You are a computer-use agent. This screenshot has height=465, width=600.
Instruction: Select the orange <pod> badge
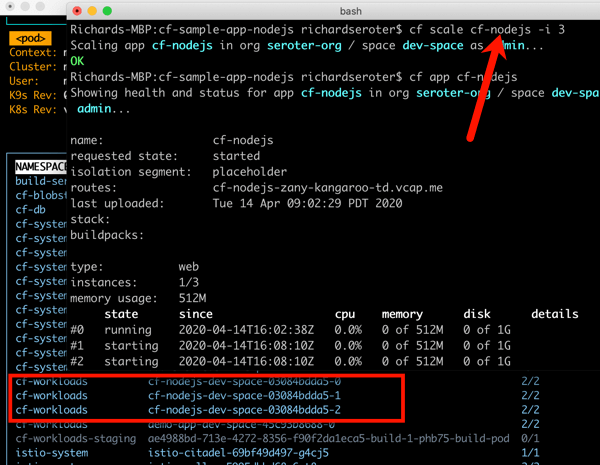pos(30,38)
